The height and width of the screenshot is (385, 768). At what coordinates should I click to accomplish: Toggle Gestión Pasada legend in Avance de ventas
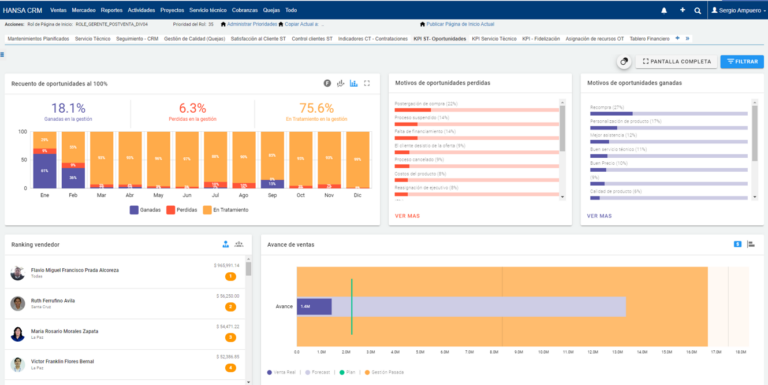tap(385, 373)
